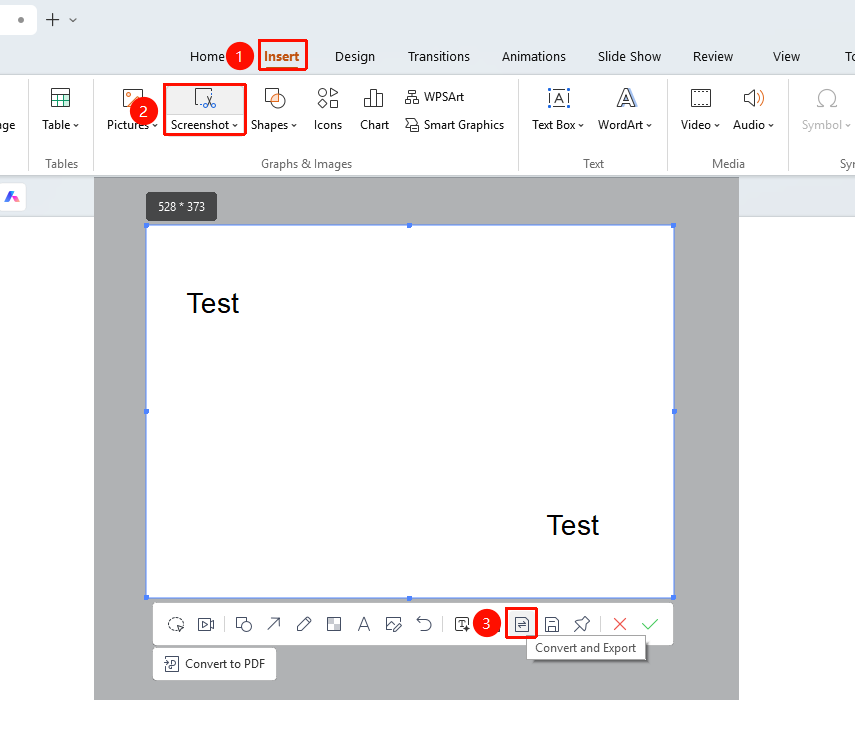Screen dimensions: 855x734
Task: Open a new tab with plus button
Action: [52, 20]
